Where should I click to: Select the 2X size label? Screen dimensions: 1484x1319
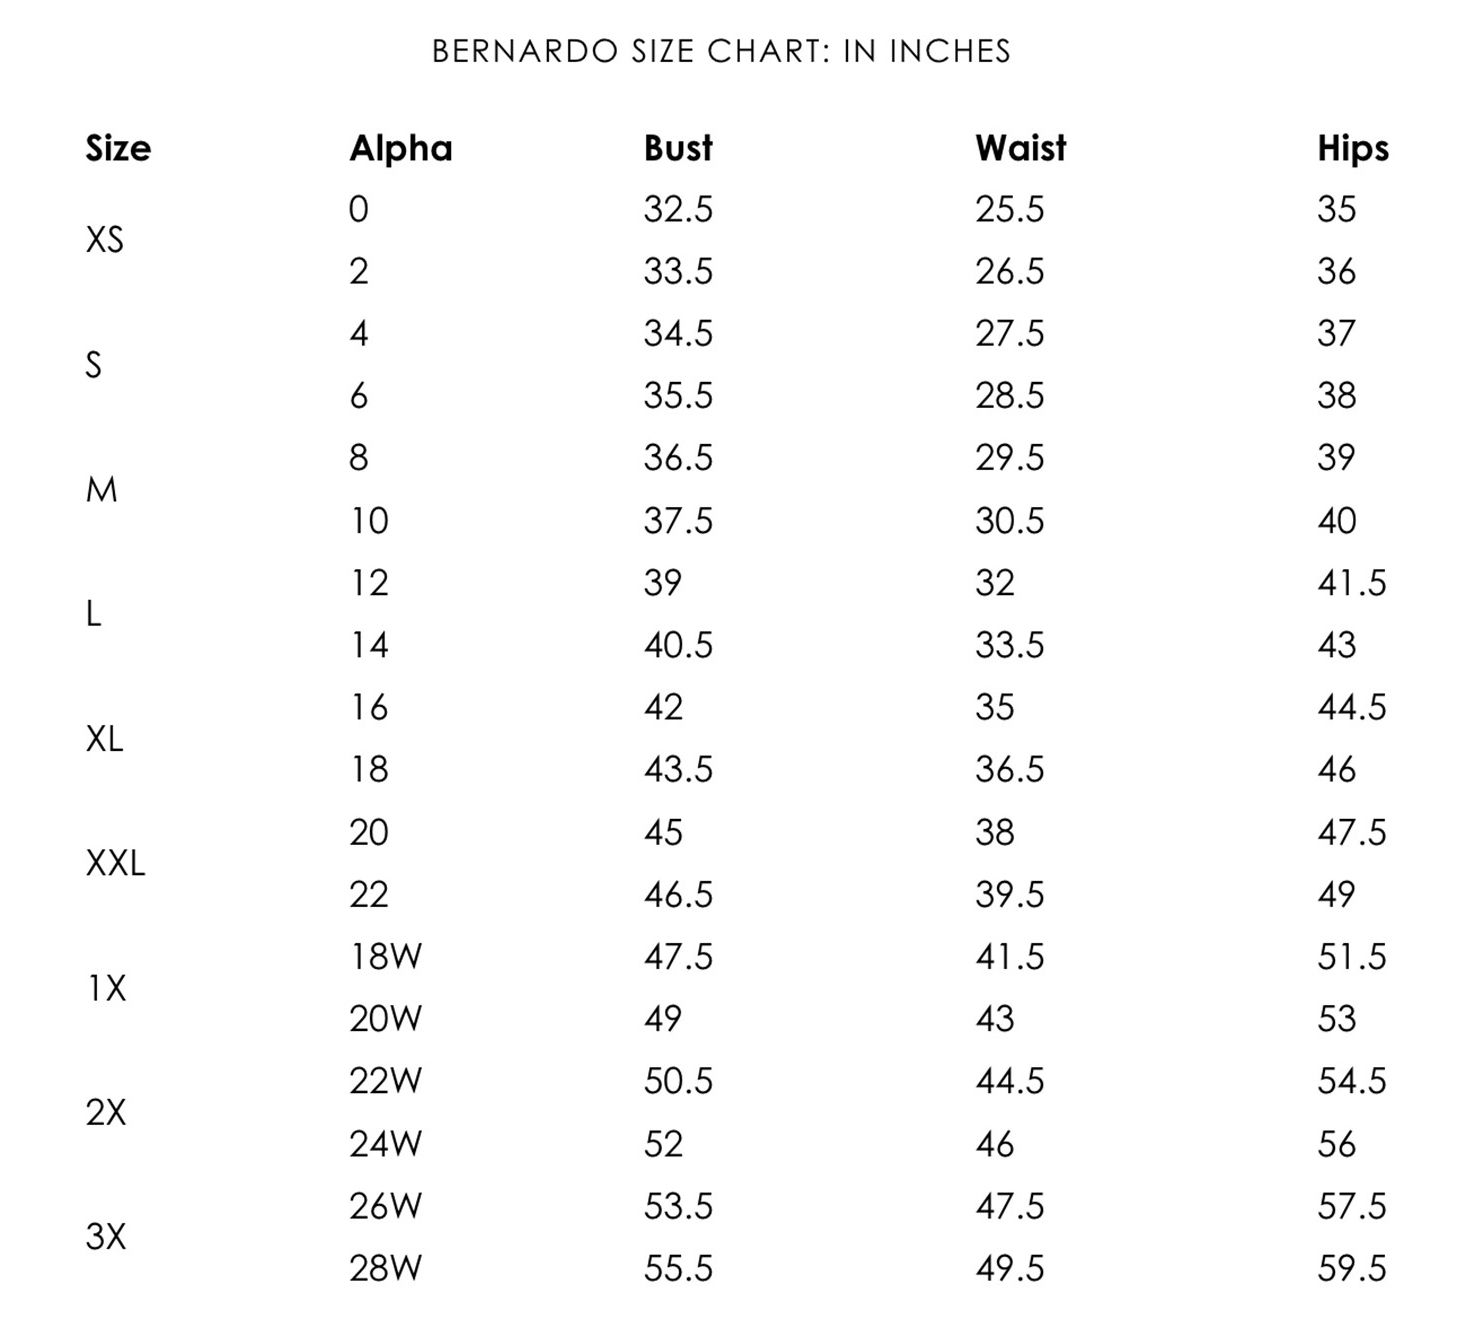coord(106,1112)
